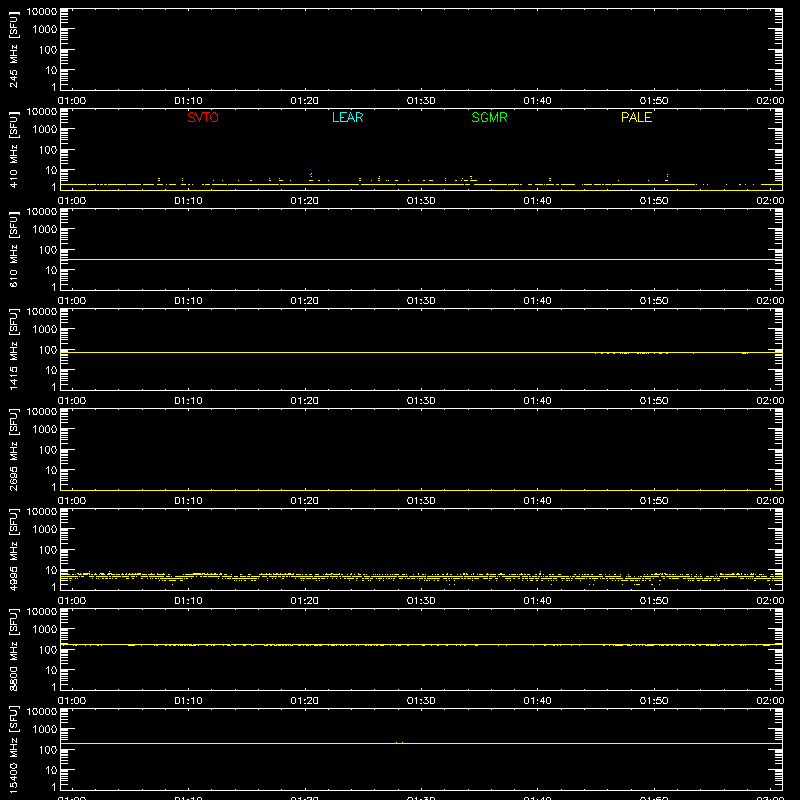Viewport: 800px width, 800px height.
Task: Click 01:50 time label of 410 MHz plot
Action: (654, 201)
